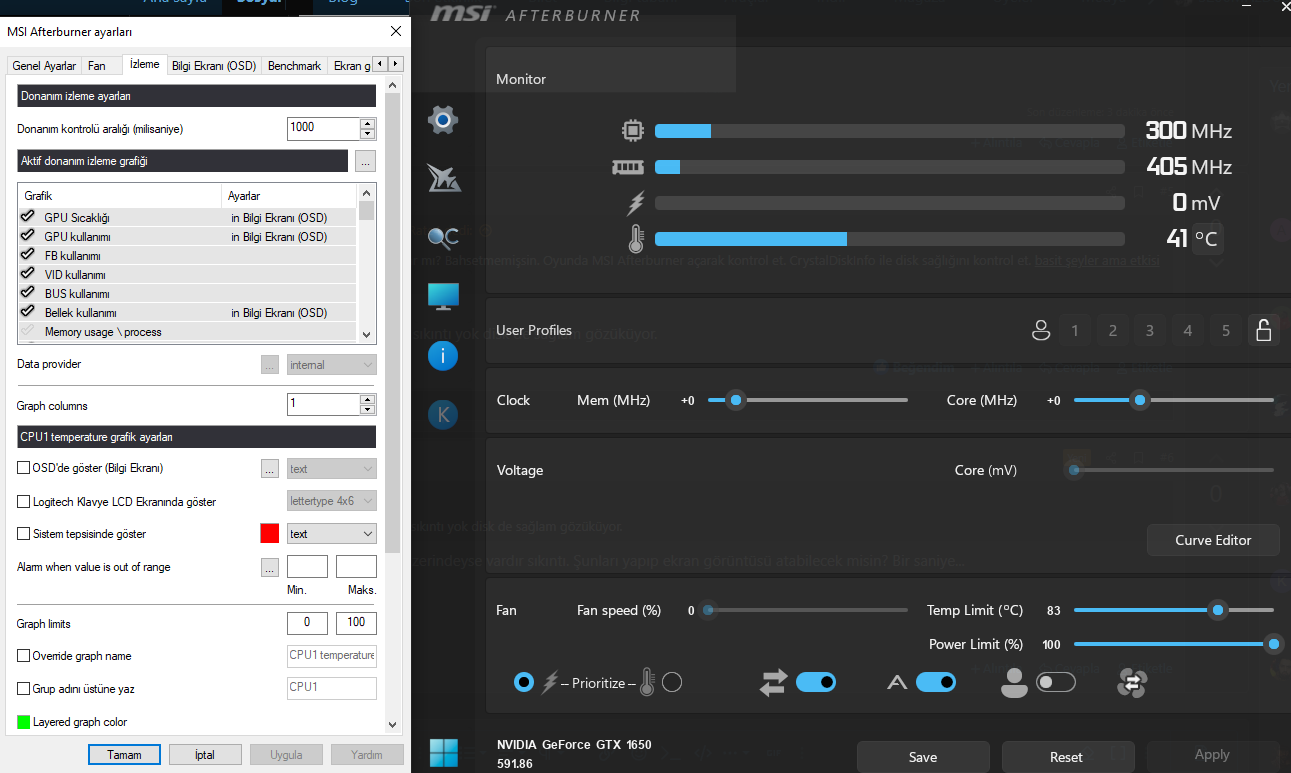This screenshot has width=1291, height=773.
Task: Click the Core (MHz) clock slider handle
Action: pos(1139,400)
